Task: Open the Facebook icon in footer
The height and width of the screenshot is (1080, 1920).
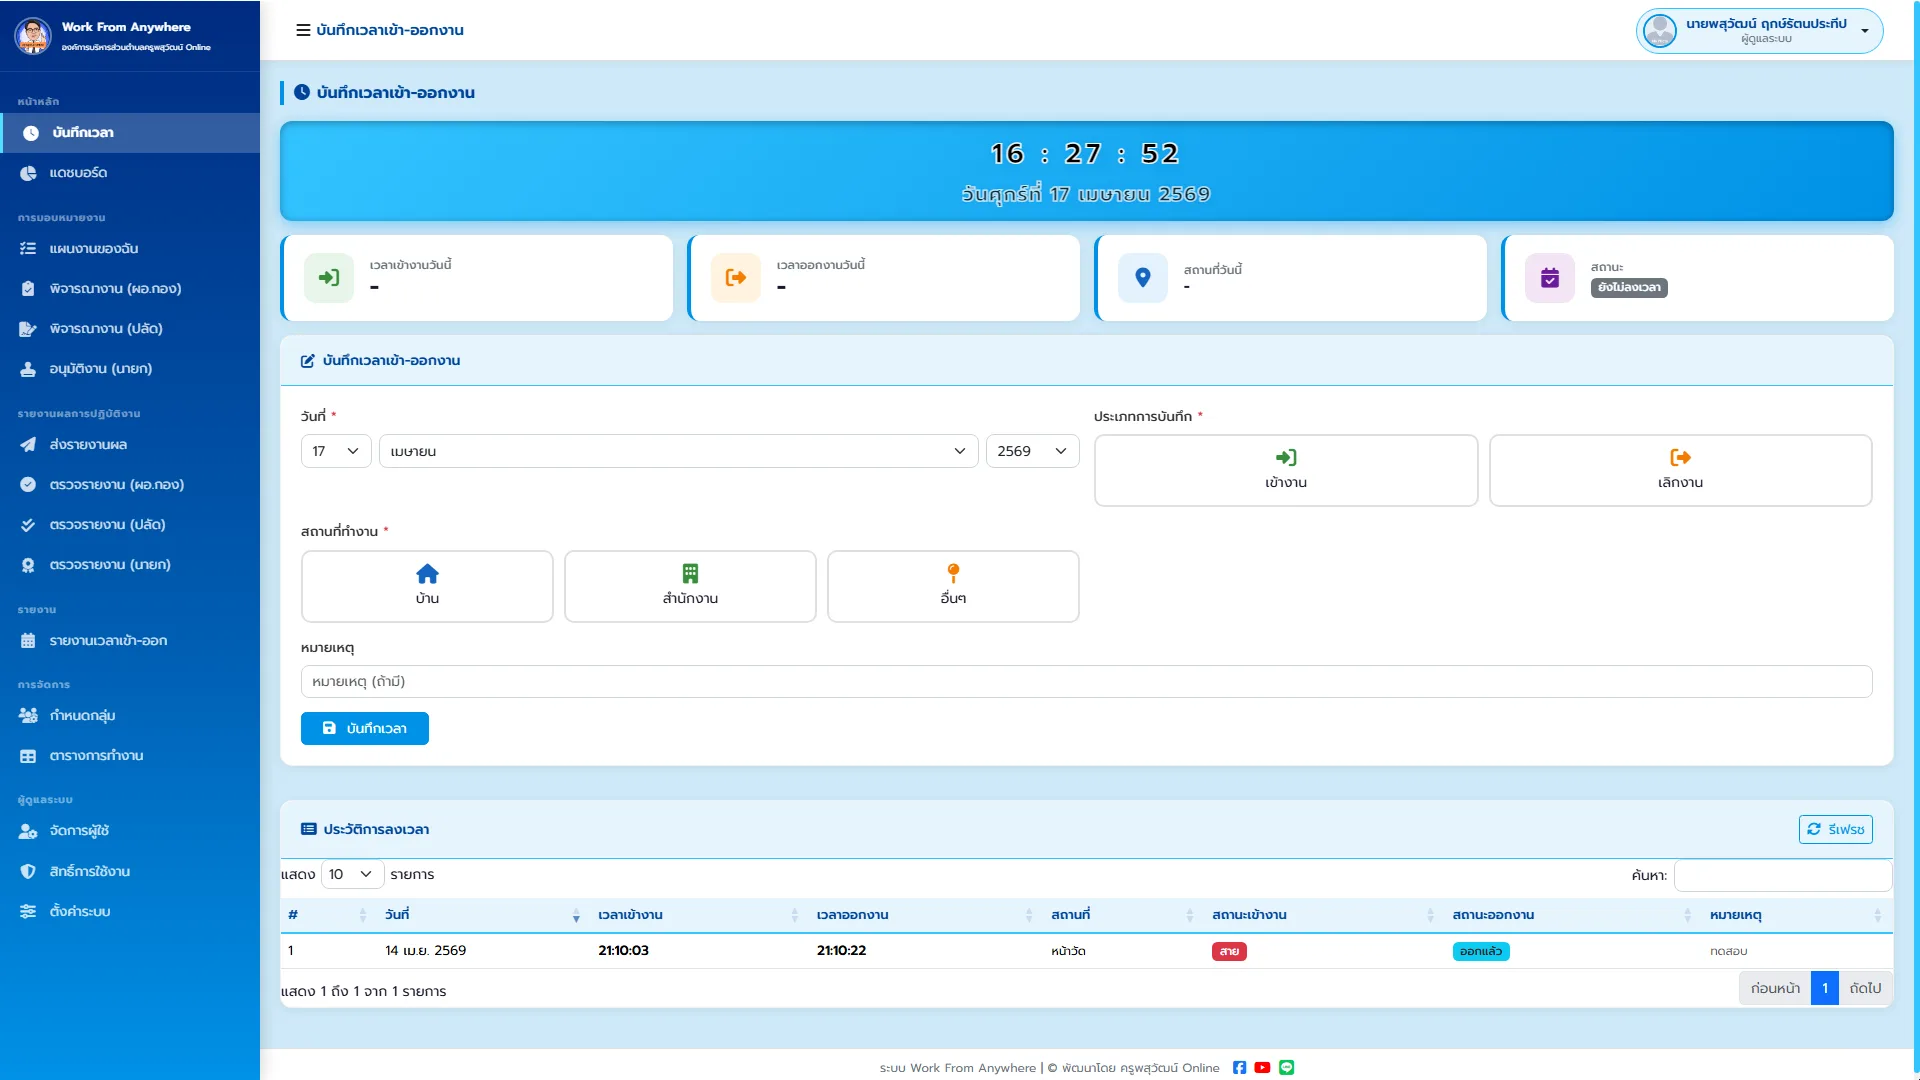Action: coord(1239,1068)
